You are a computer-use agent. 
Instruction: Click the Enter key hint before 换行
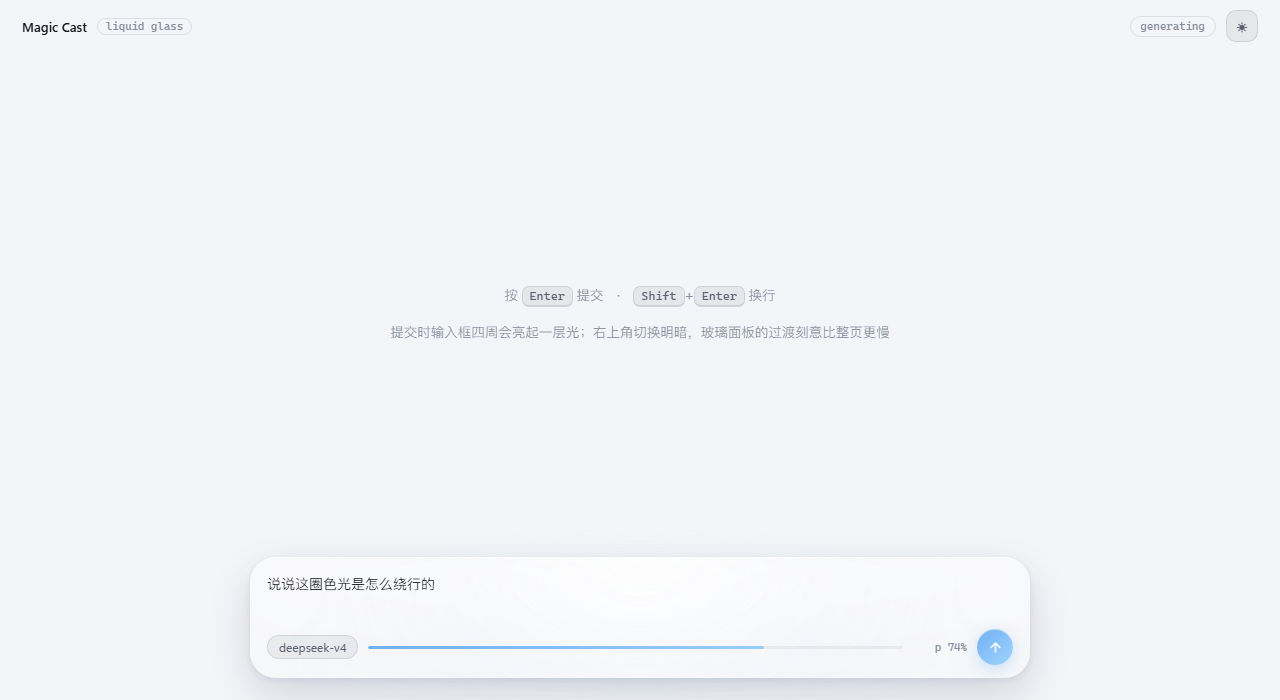[719, 296]
